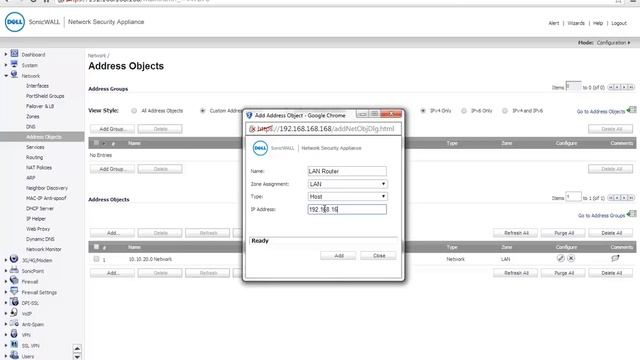Expand the Firewall tree arrow

coord(6,281)
